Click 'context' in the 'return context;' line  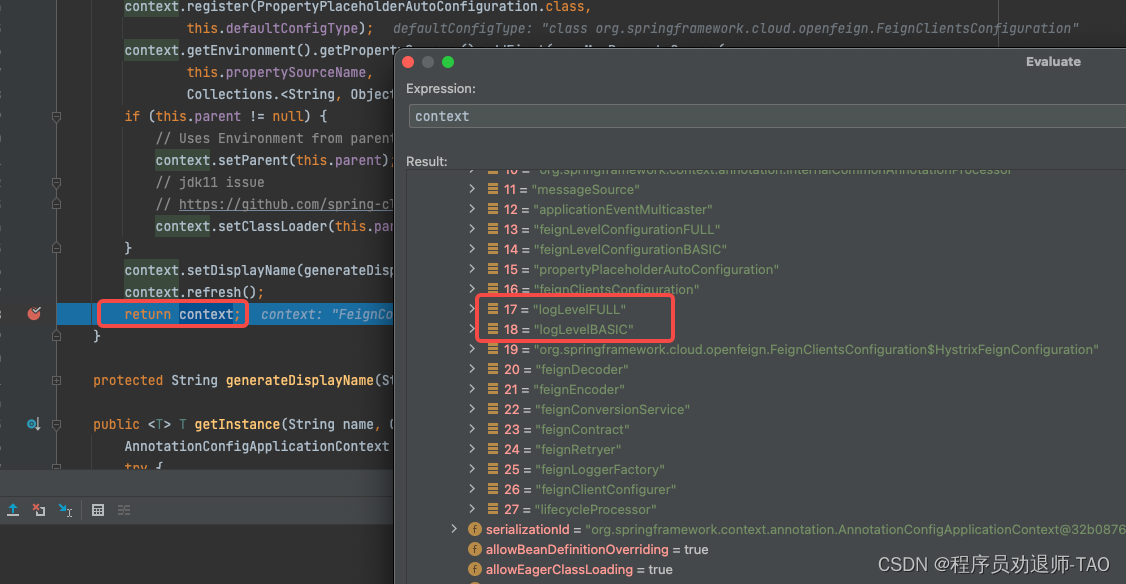pos(206,314)
